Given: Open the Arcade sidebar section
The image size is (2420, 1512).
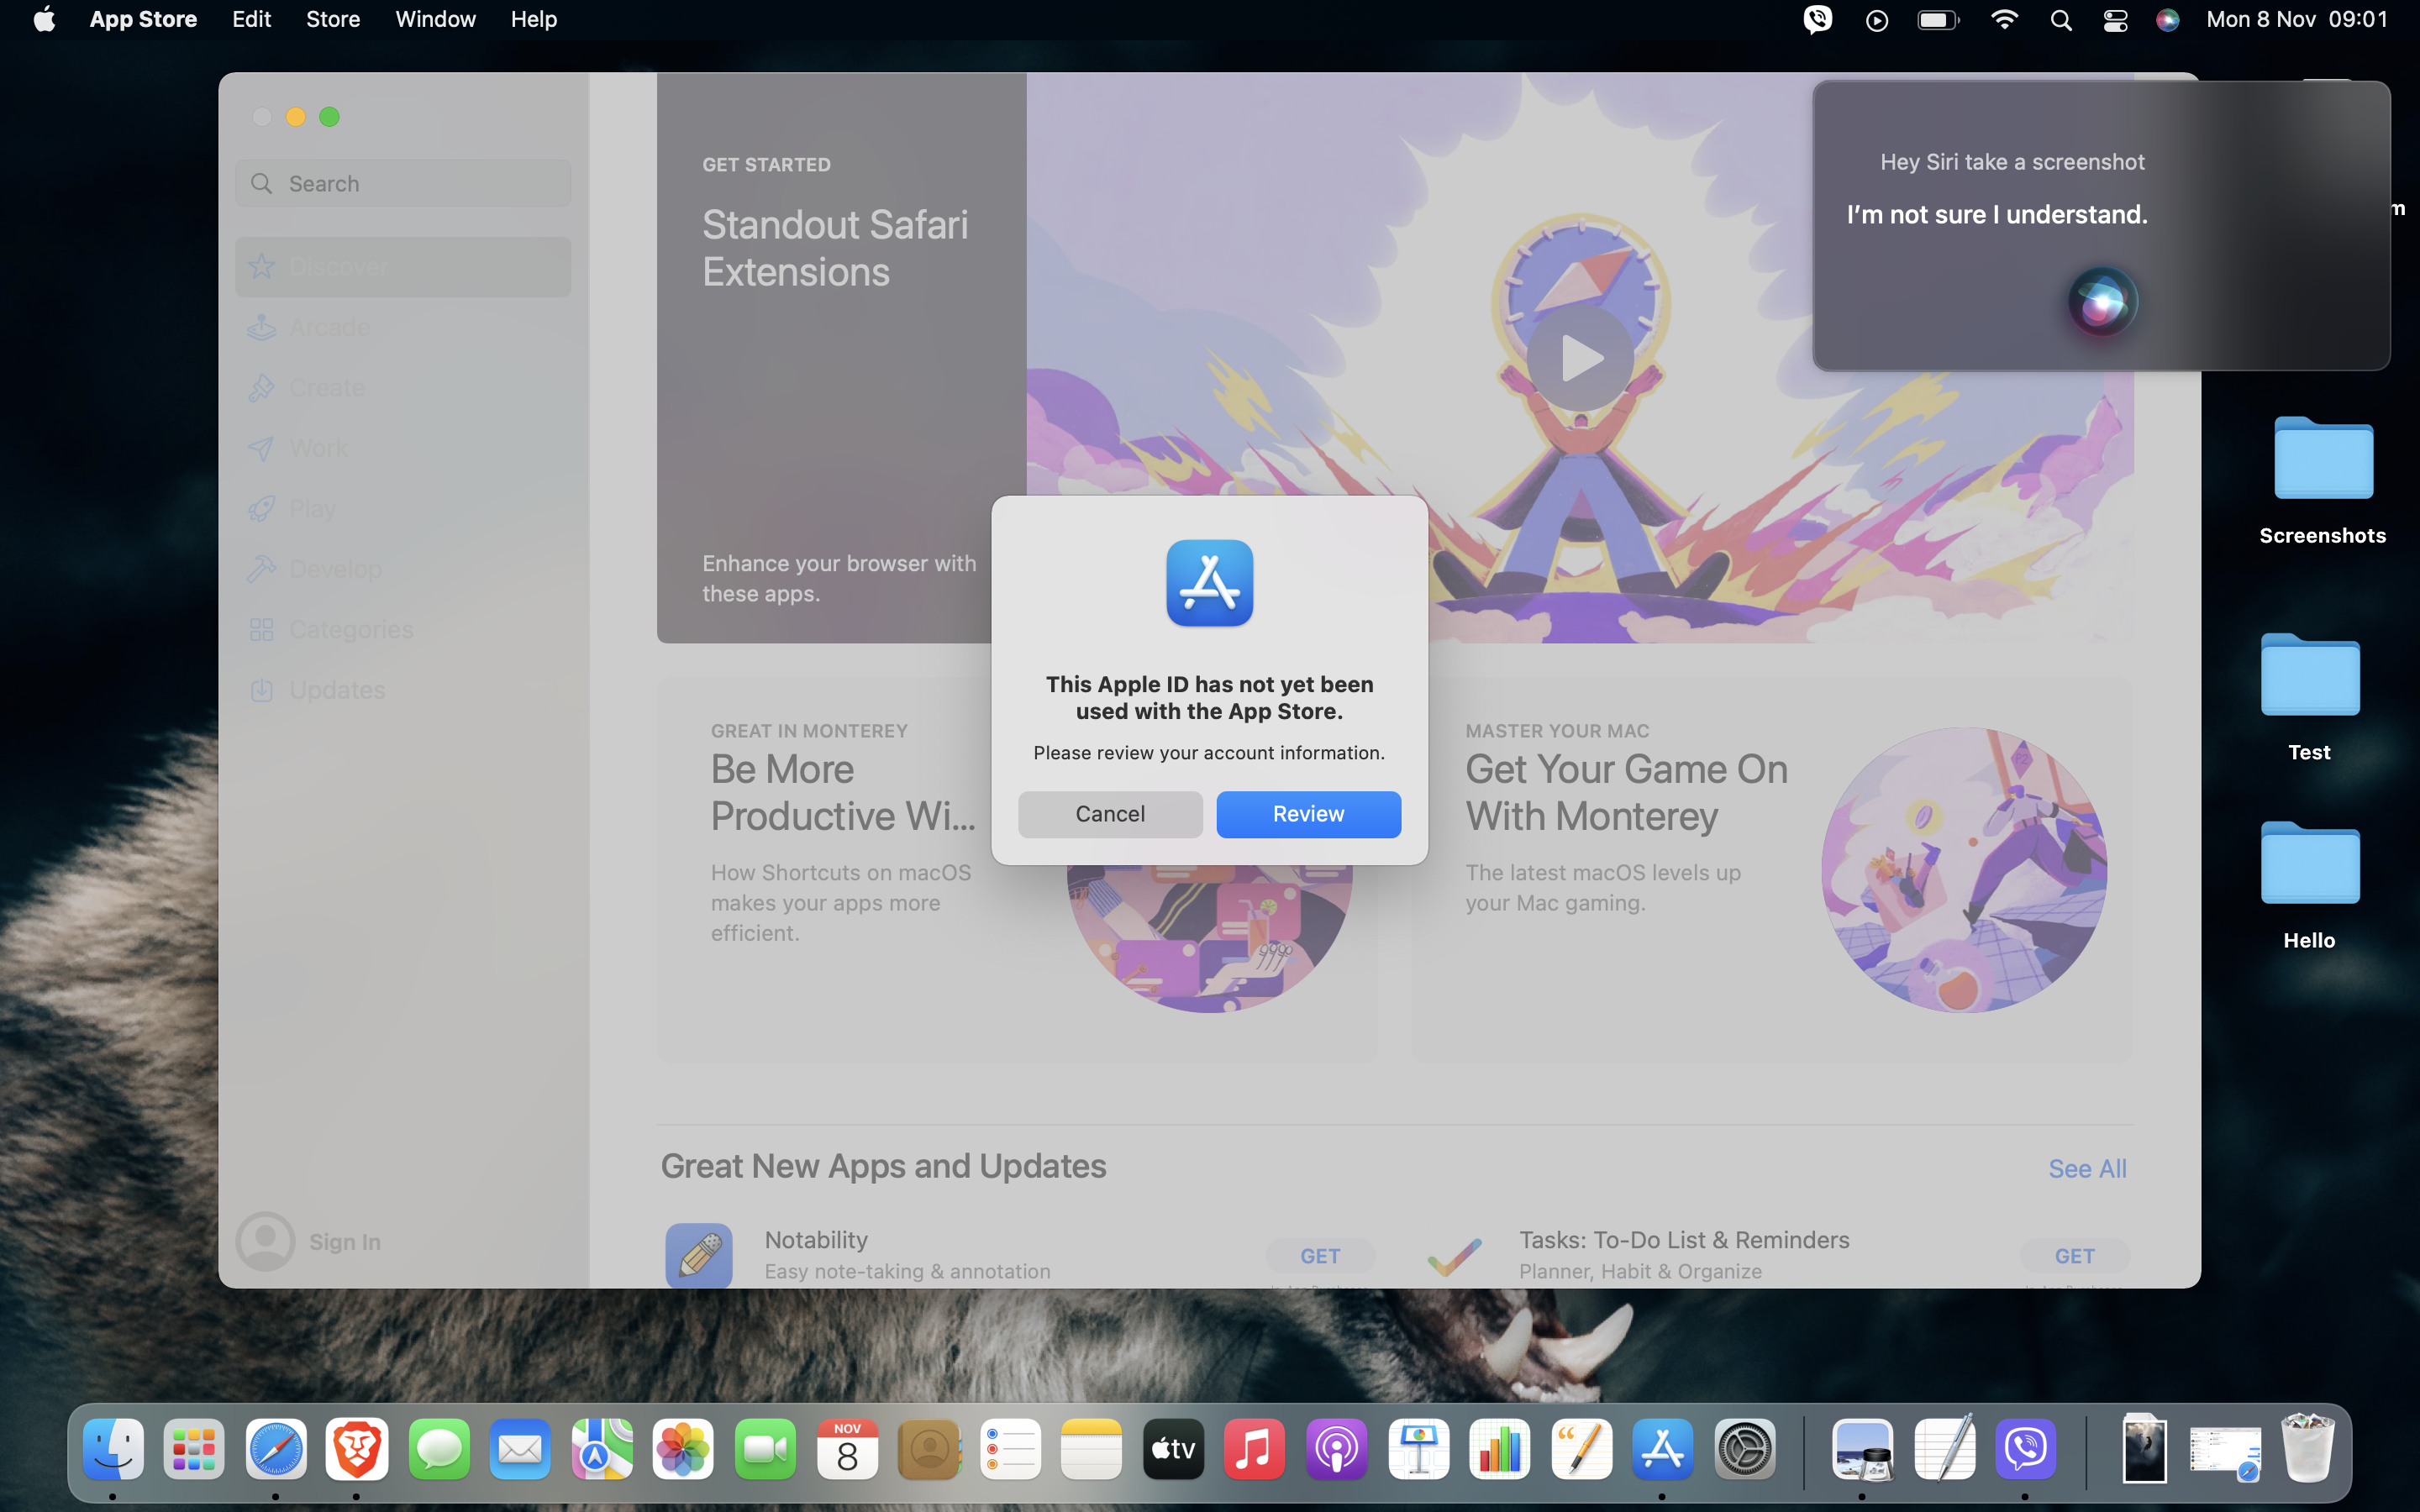Looking at the screenshot, I should coord(329,327).
